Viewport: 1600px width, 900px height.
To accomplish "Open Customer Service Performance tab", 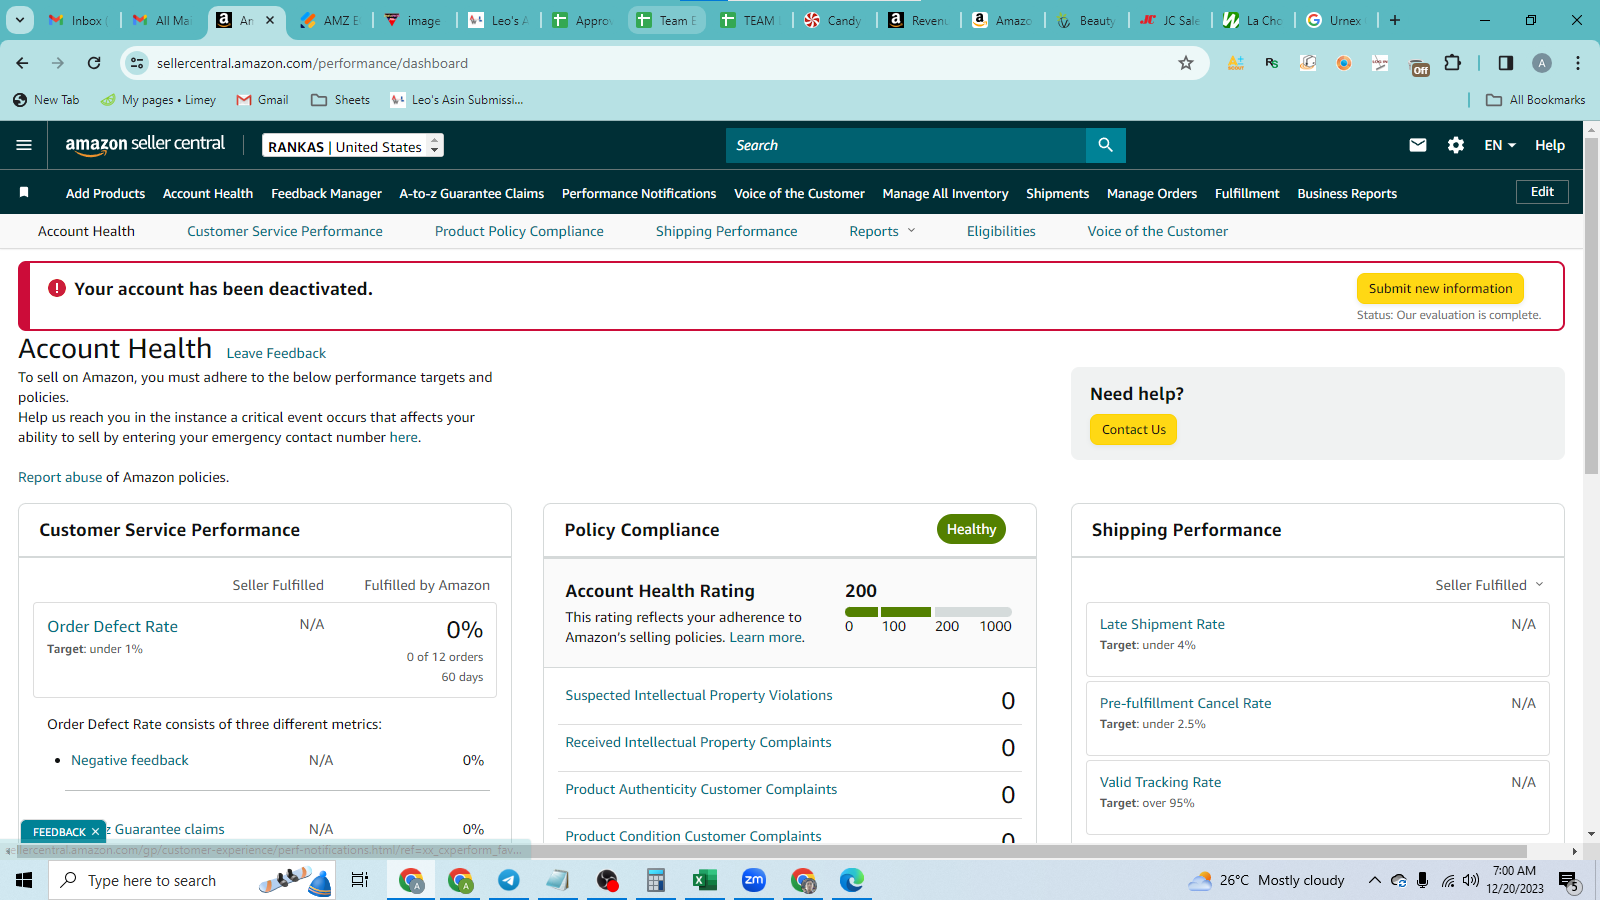I will pos(285,231).
